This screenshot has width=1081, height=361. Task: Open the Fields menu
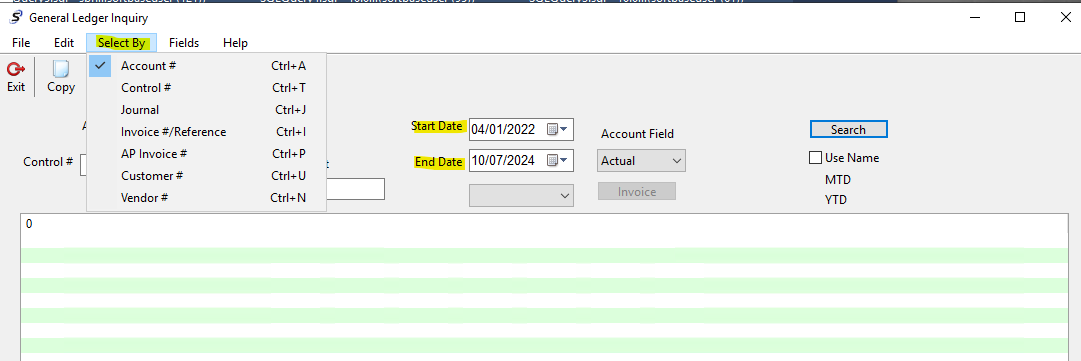[184, 43]
